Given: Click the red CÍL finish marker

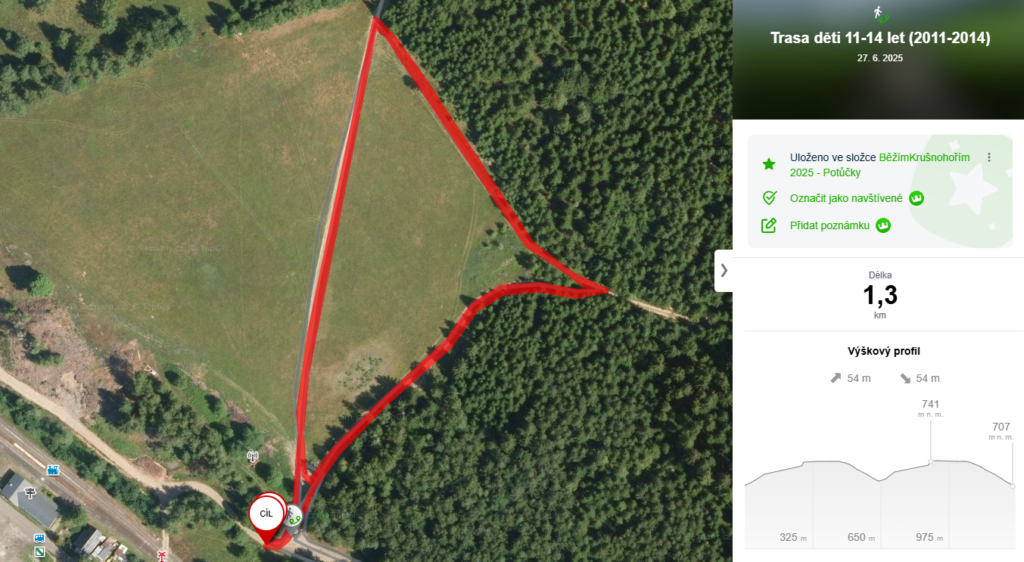Looking at the screenshot, I should (x=266, y=515).
